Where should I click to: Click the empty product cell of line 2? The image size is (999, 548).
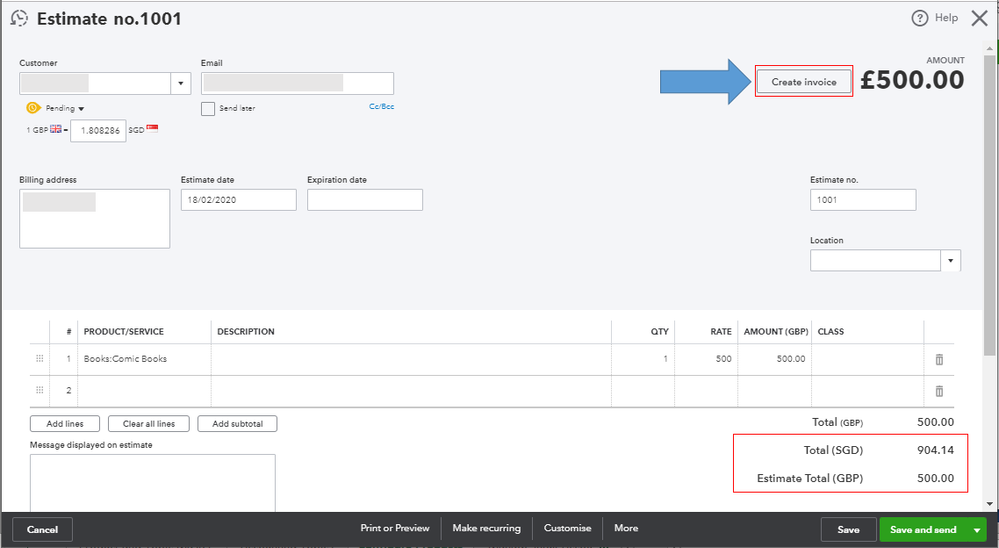(x=144, y=391)
